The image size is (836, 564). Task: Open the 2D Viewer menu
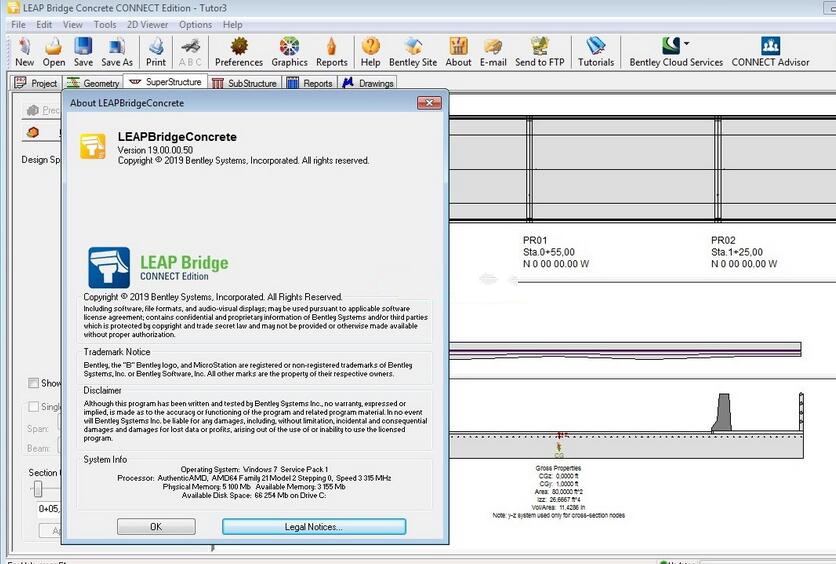coord(148,25)
